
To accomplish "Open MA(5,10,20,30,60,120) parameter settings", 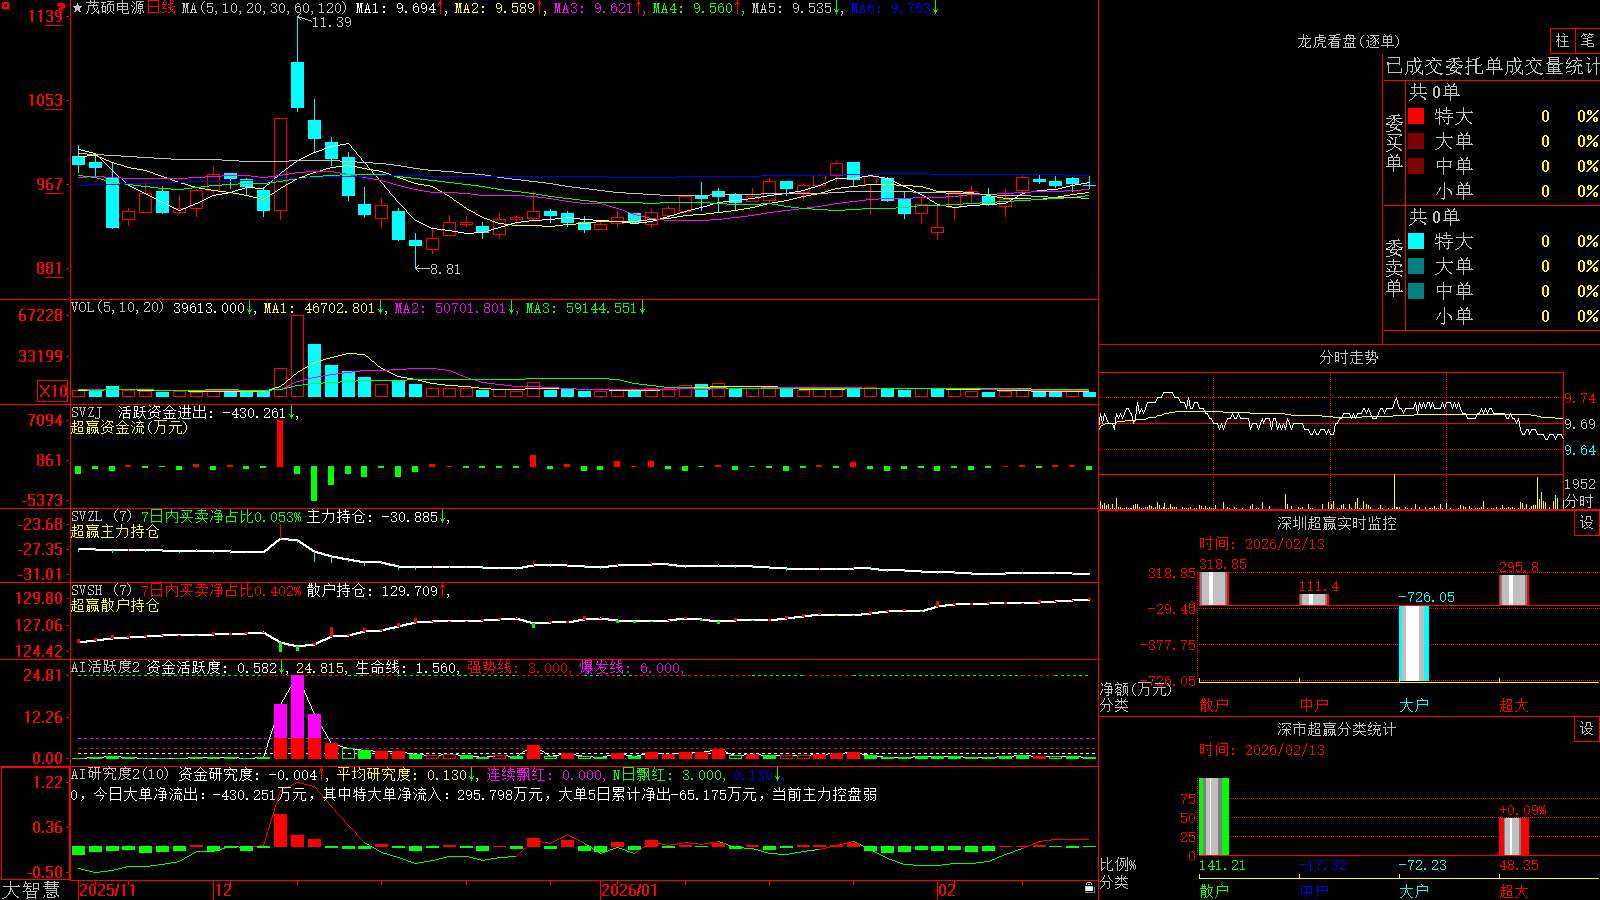I will pyautogui.click(x=264, y=8).
